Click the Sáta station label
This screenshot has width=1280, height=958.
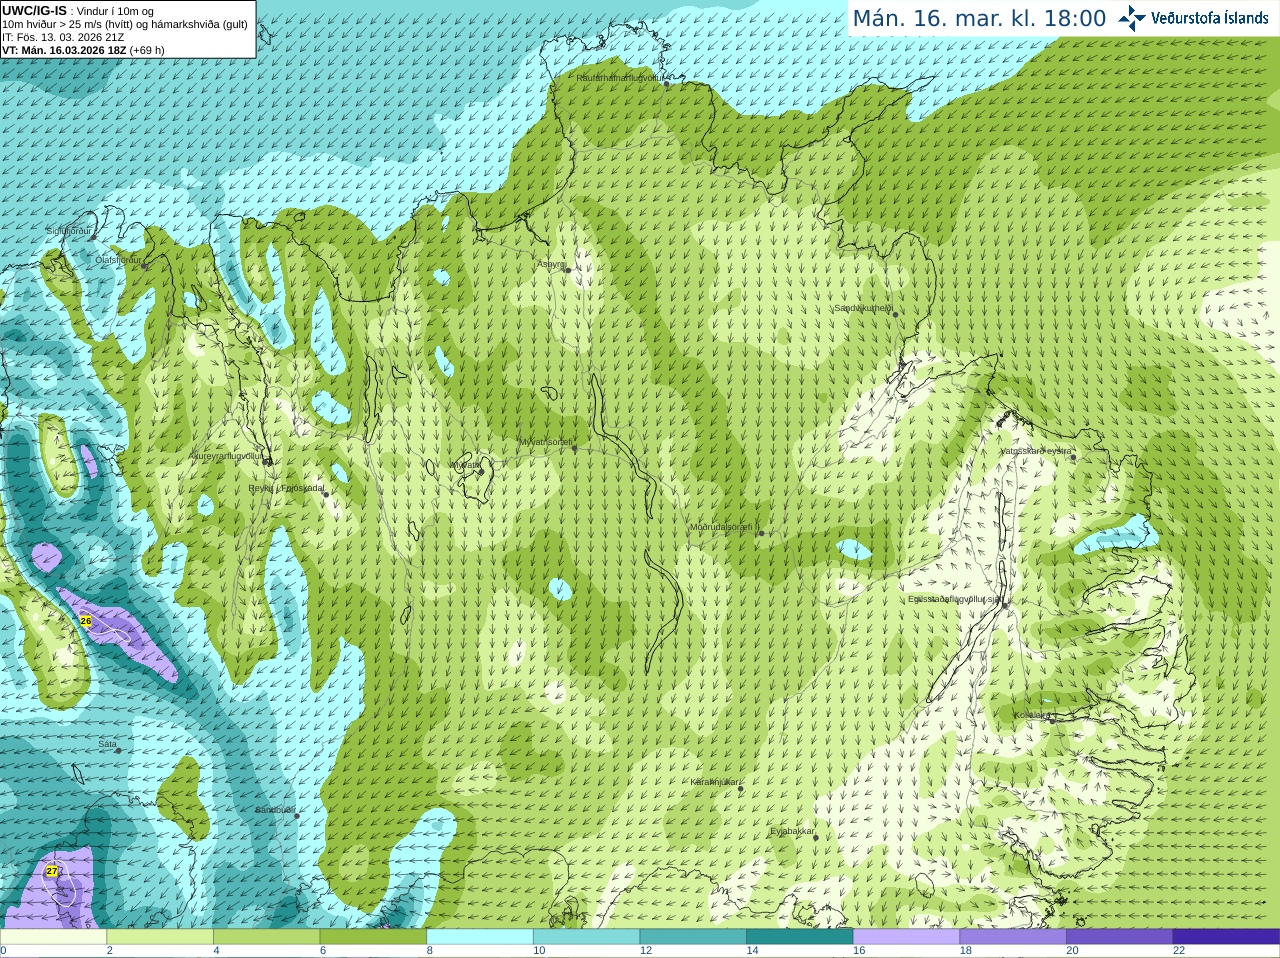pyautogui.click(x=107, y=744)
